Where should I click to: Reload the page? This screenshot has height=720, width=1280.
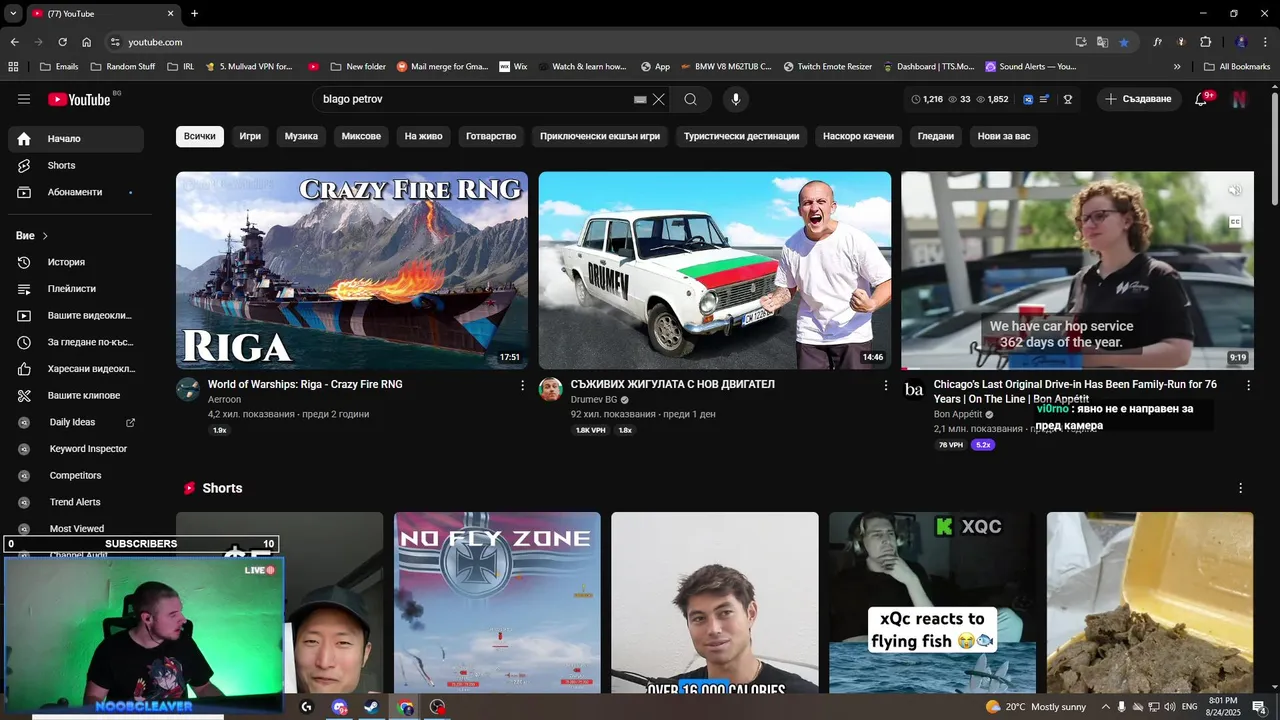pos(62,42)
